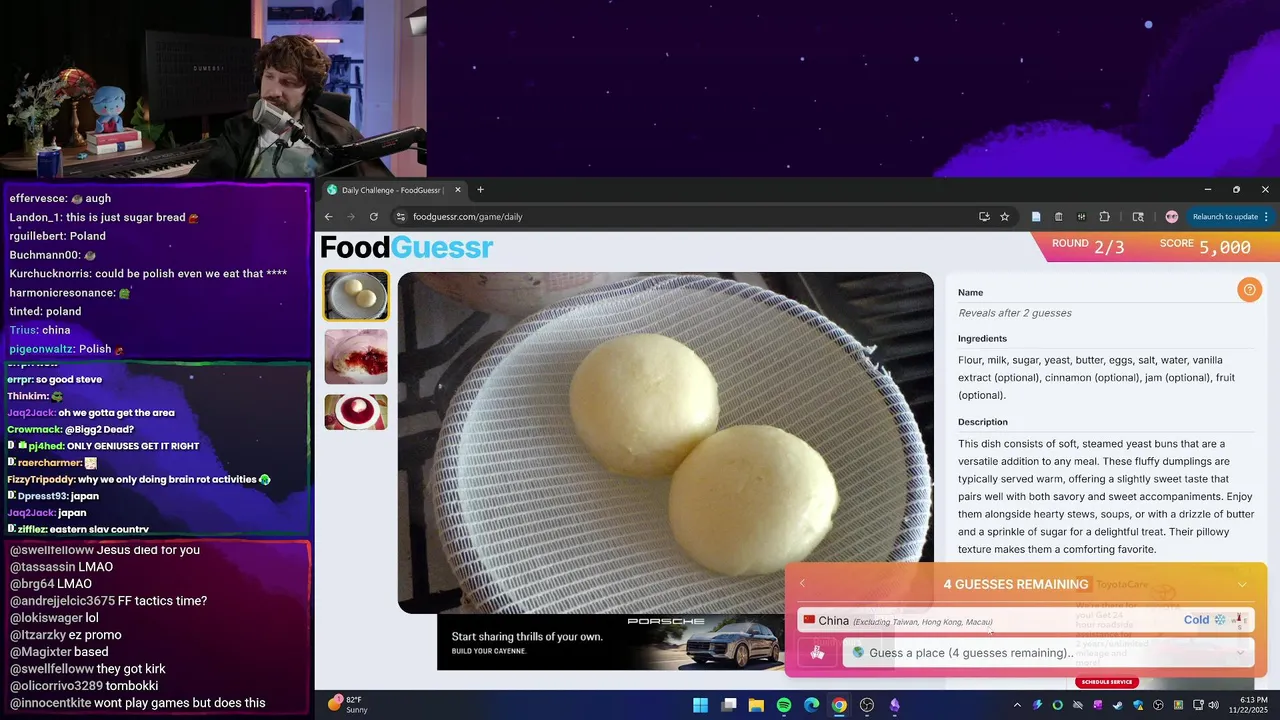Screen dimensions: 1280x720
Task: Click the red 'Schedule Service' ad button
Action: [x=1107, y=682]
